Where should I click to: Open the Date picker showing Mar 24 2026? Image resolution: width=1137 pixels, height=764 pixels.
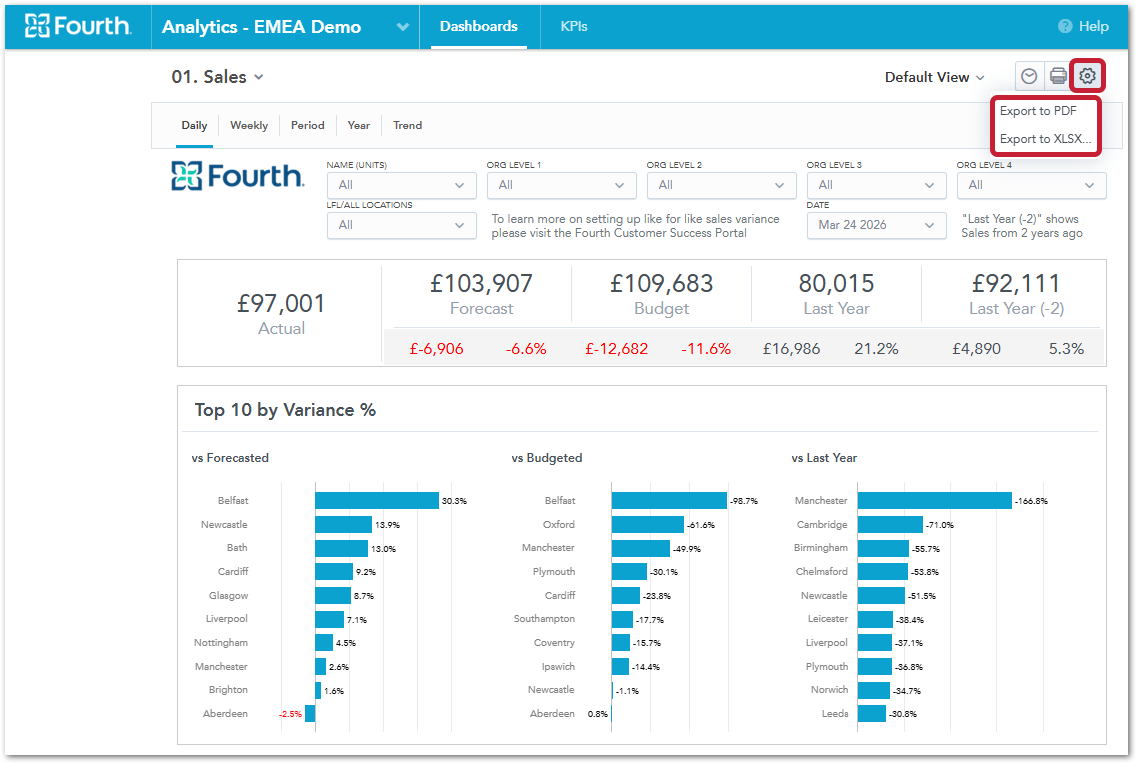(876, 225)
